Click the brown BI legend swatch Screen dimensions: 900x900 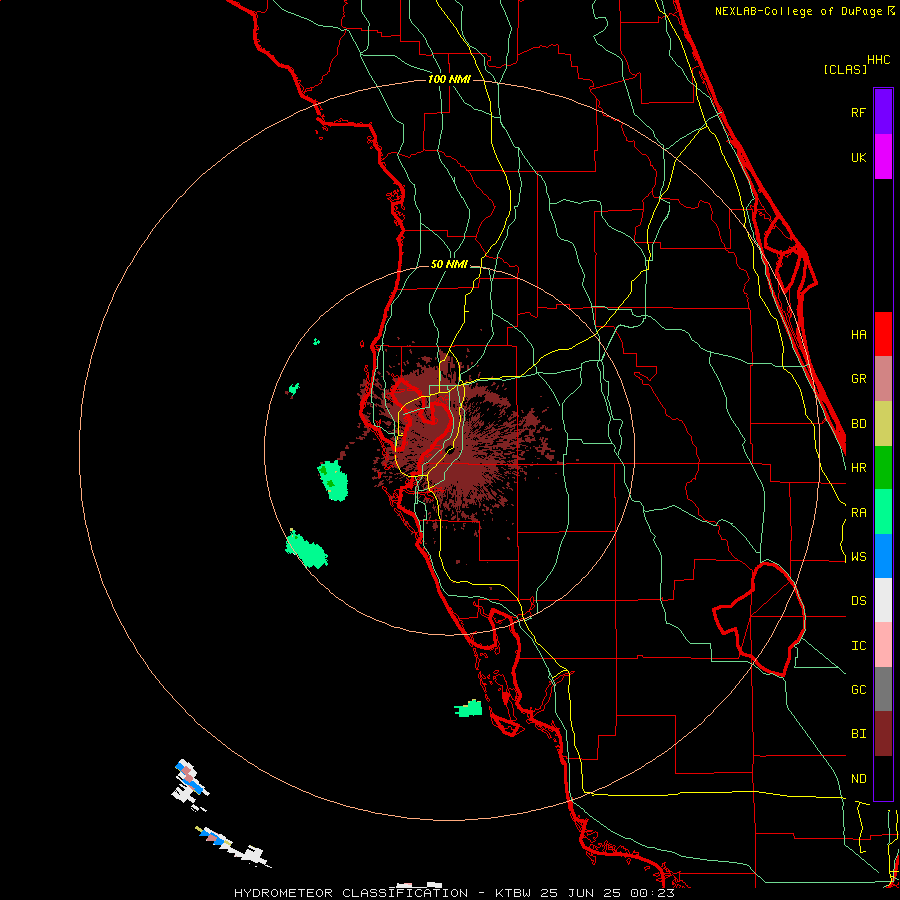[883, 734]
